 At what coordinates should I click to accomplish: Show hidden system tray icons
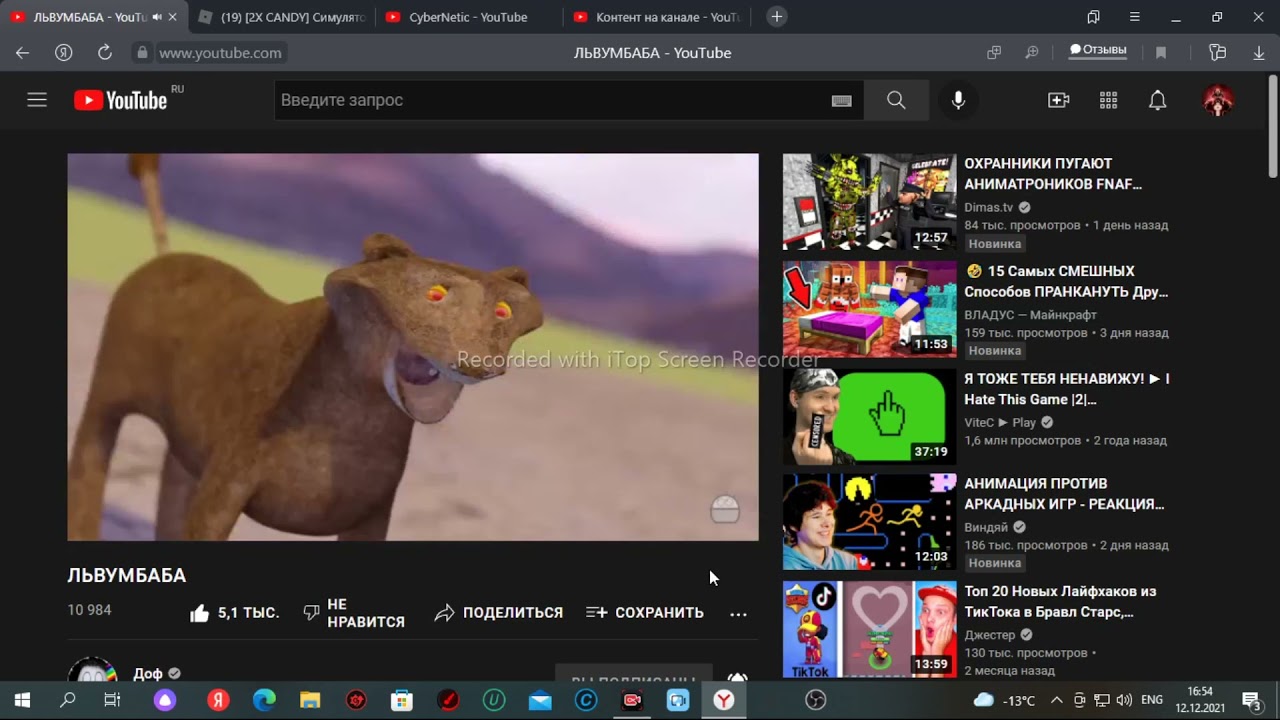coord(1056,700)
